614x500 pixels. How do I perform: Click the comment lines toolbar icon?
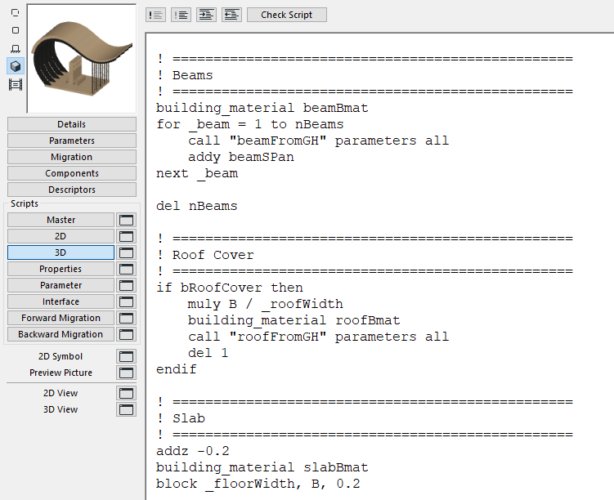[x=156, y=15]
